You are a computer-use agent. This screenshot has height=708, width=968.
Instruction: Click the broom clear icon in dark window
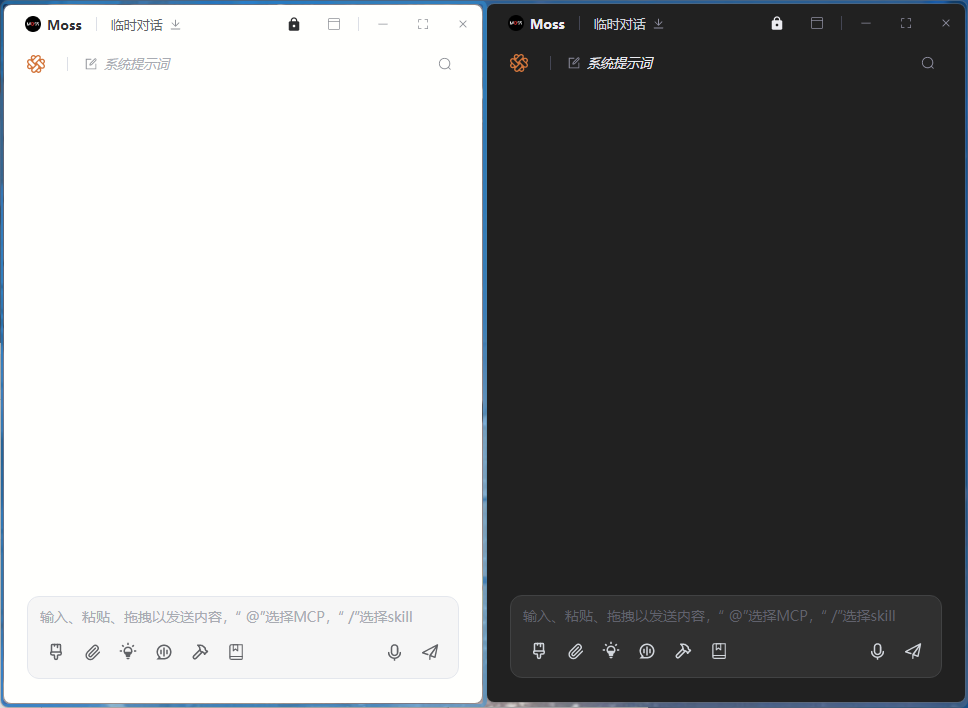[539, 651]
